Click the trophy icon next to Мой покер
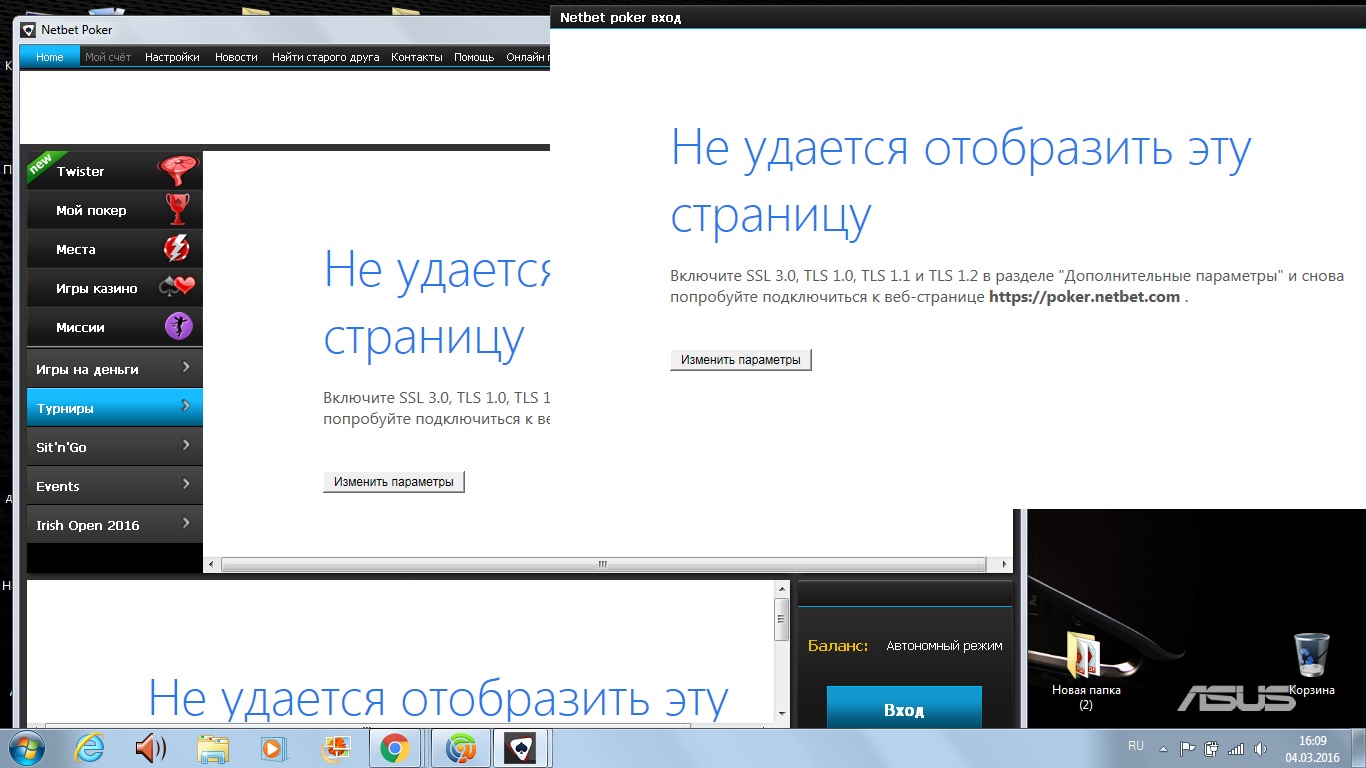The image size is (1366, 768). click(177, 210)
